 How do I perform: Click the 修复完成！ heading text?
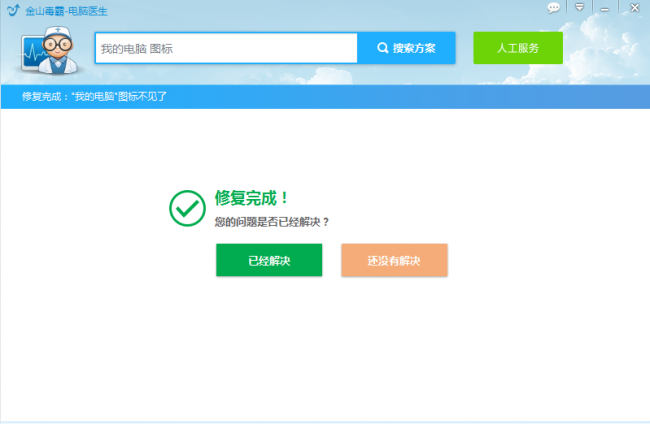coord(251,198)
